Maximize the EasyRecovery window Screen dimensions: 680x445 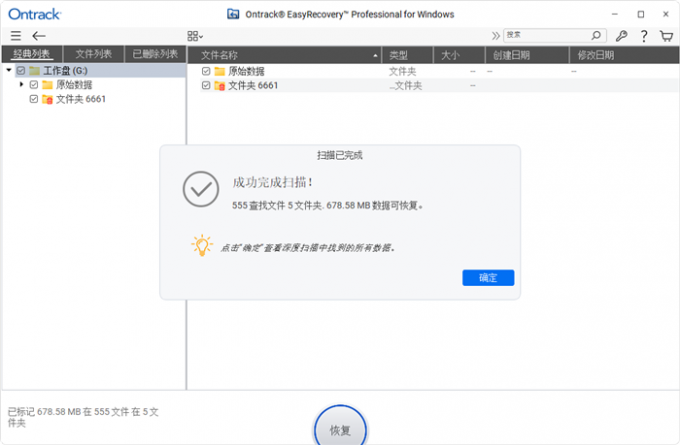pos(641,14)
